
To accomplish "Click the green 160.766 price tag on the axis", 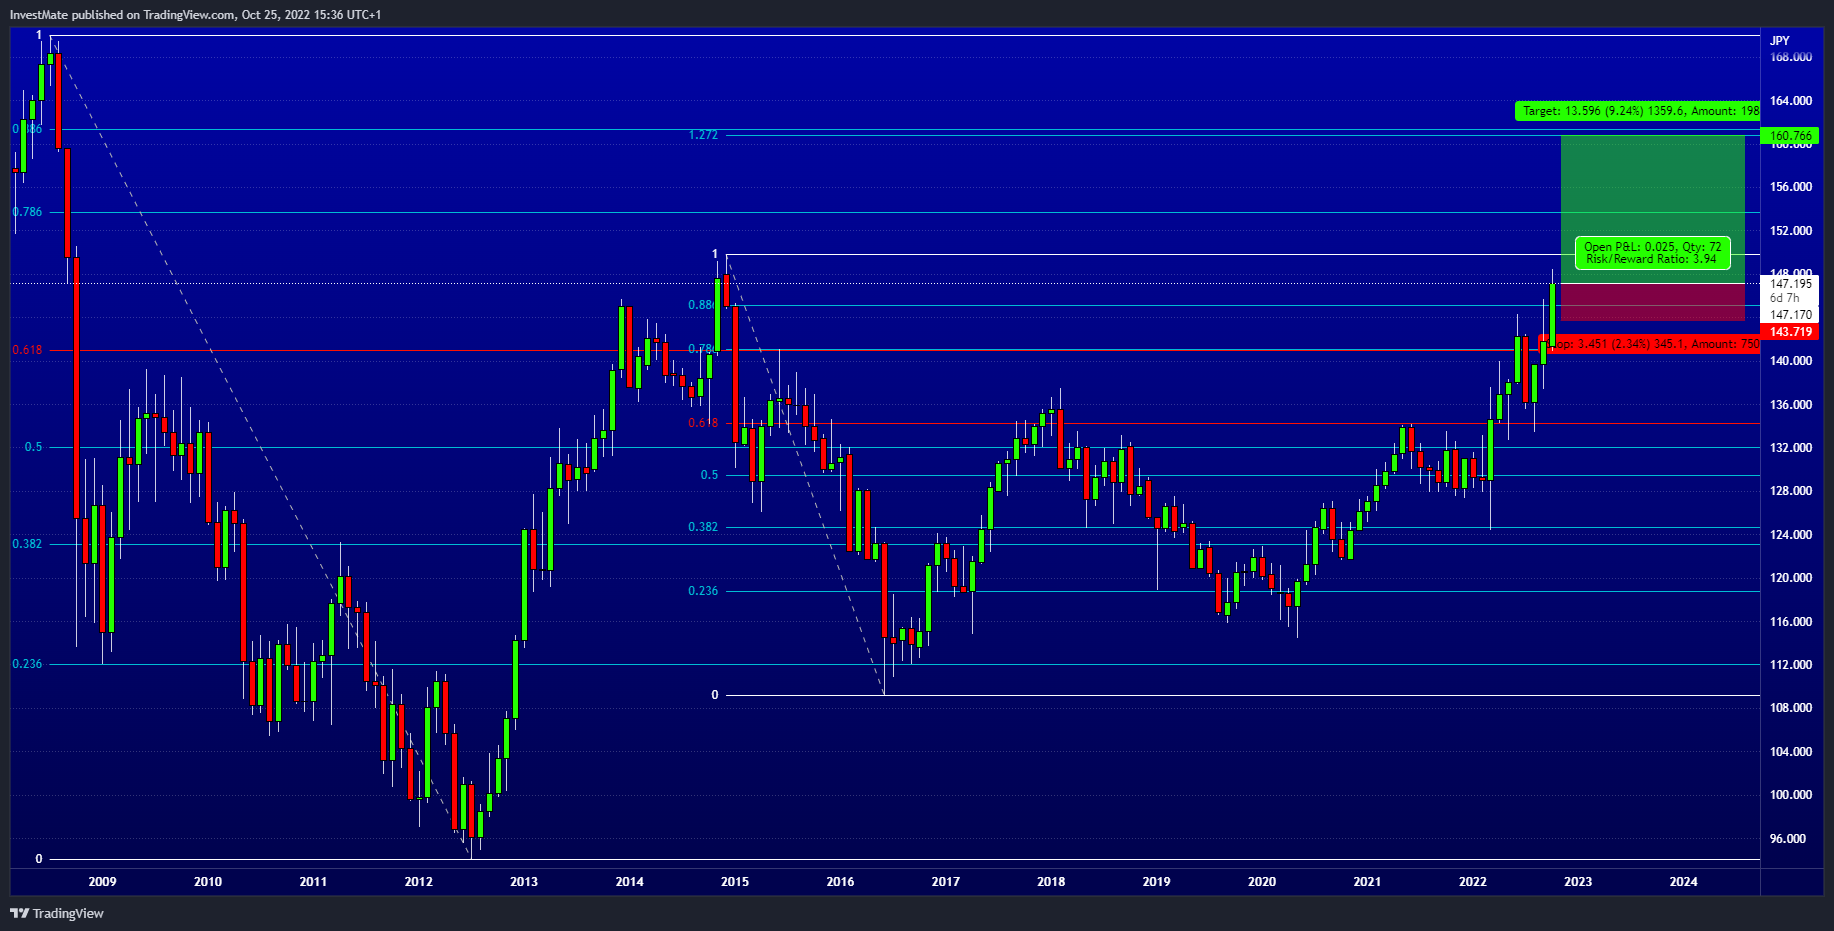I will (1791, 136).
